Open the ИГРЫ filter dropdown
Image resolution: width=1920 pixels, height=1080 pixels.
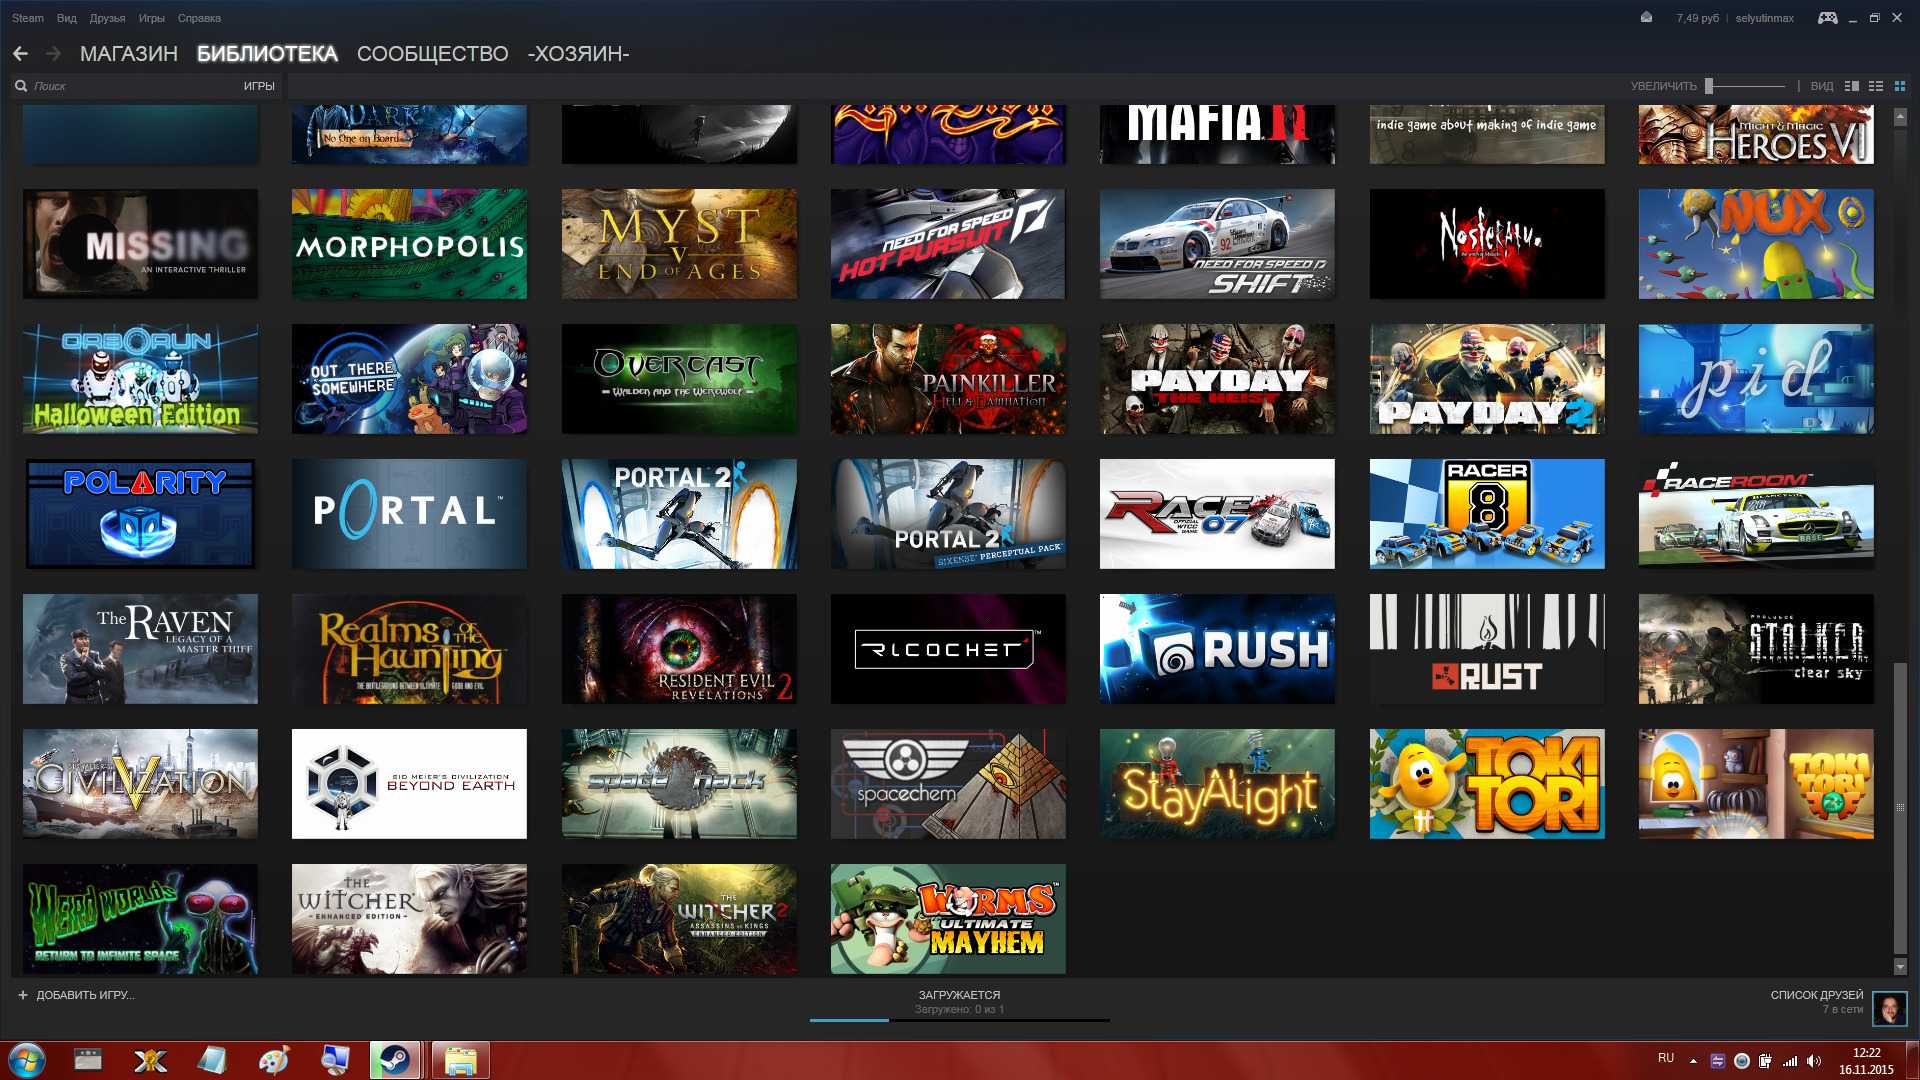click(259, 86)
